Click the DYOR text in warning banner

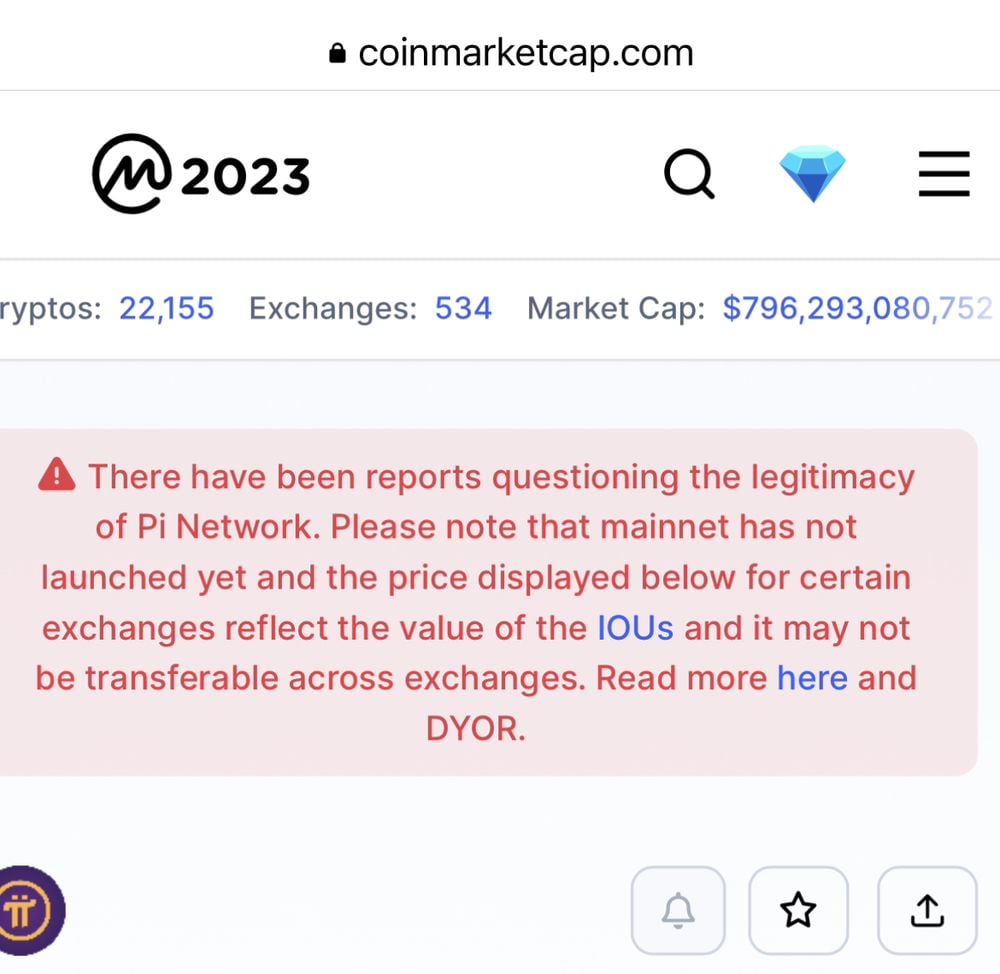point(475,729)
